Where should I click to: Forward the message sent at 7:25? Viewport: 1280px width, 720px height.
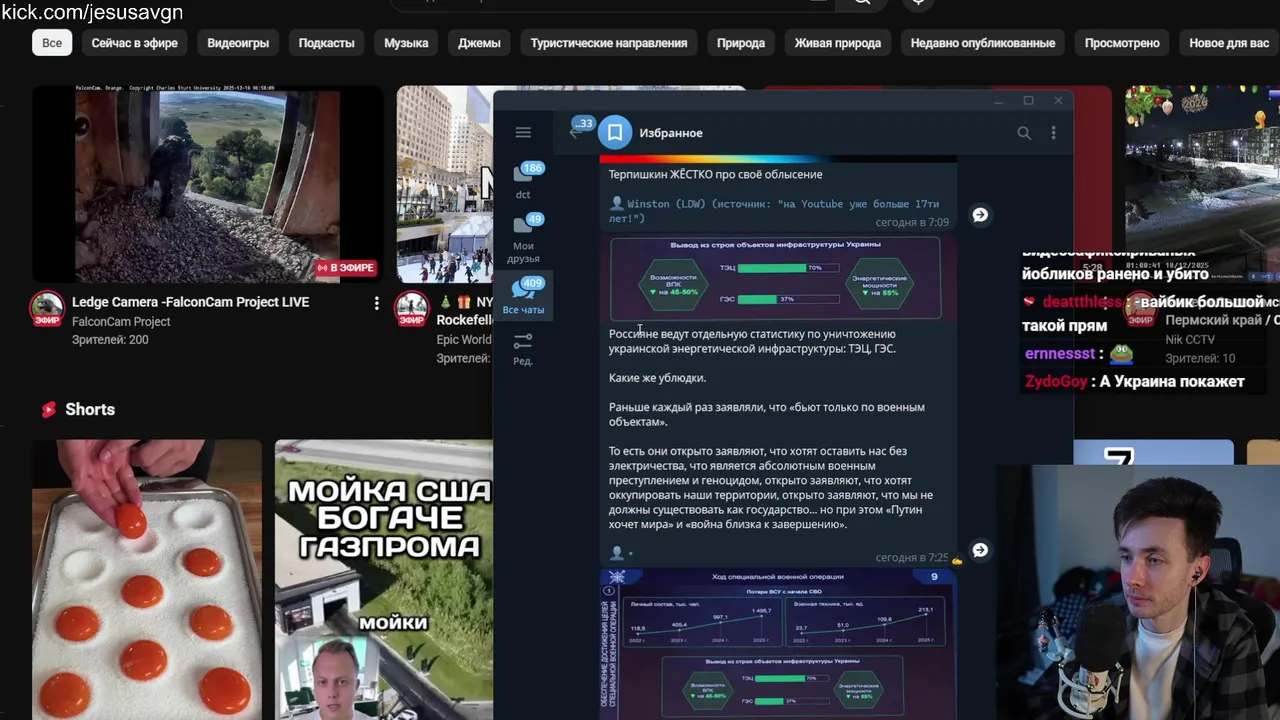click(980, 550)
